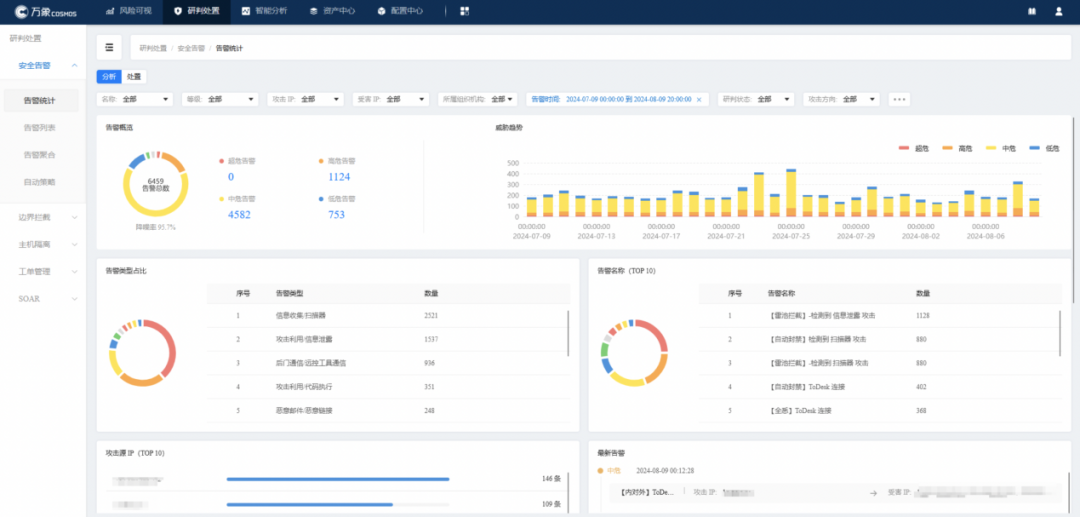Open 告警列表 in the sidebar
This screenshot has width=1080, height=517.
pyautogui.click(x=40, y=127)
